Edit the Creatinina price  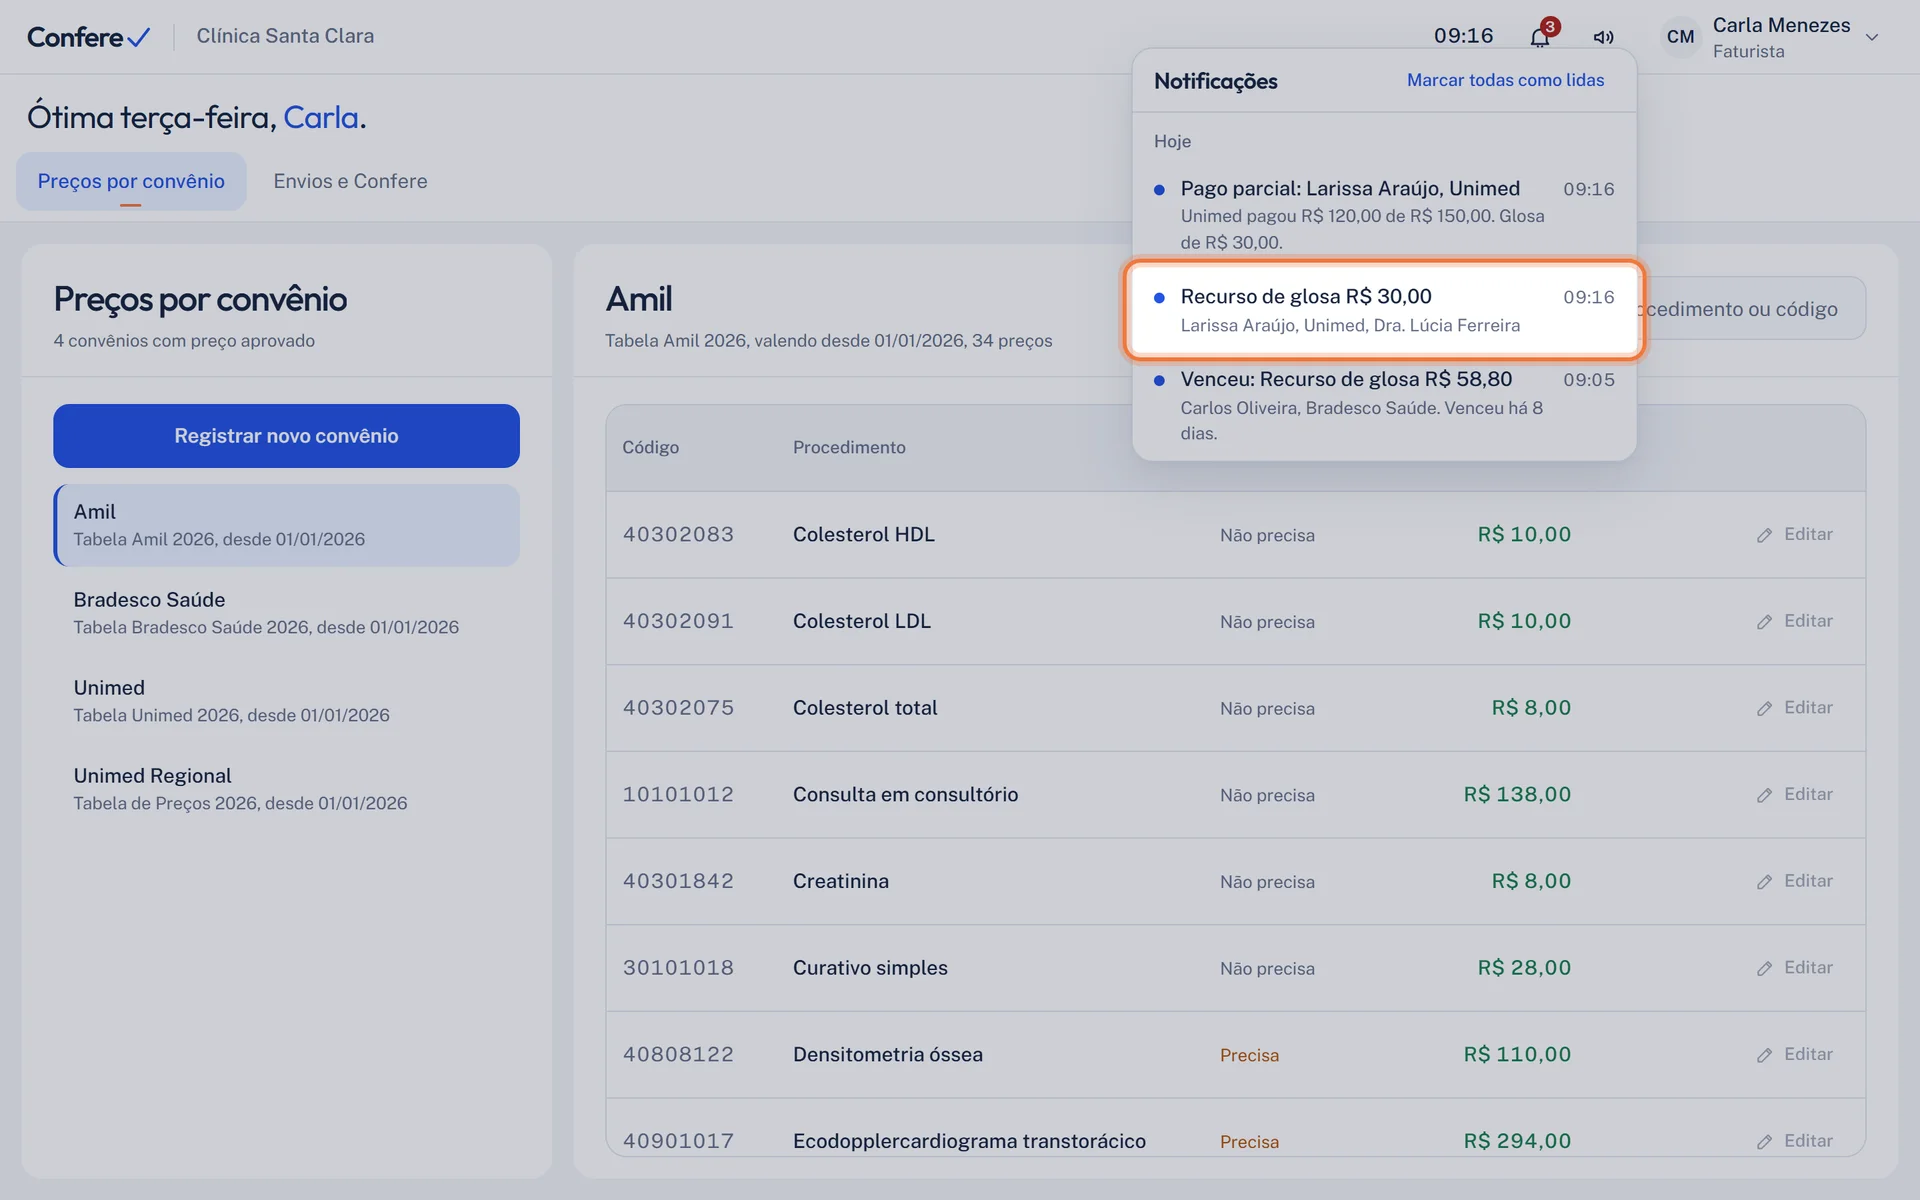[1795, 881]
